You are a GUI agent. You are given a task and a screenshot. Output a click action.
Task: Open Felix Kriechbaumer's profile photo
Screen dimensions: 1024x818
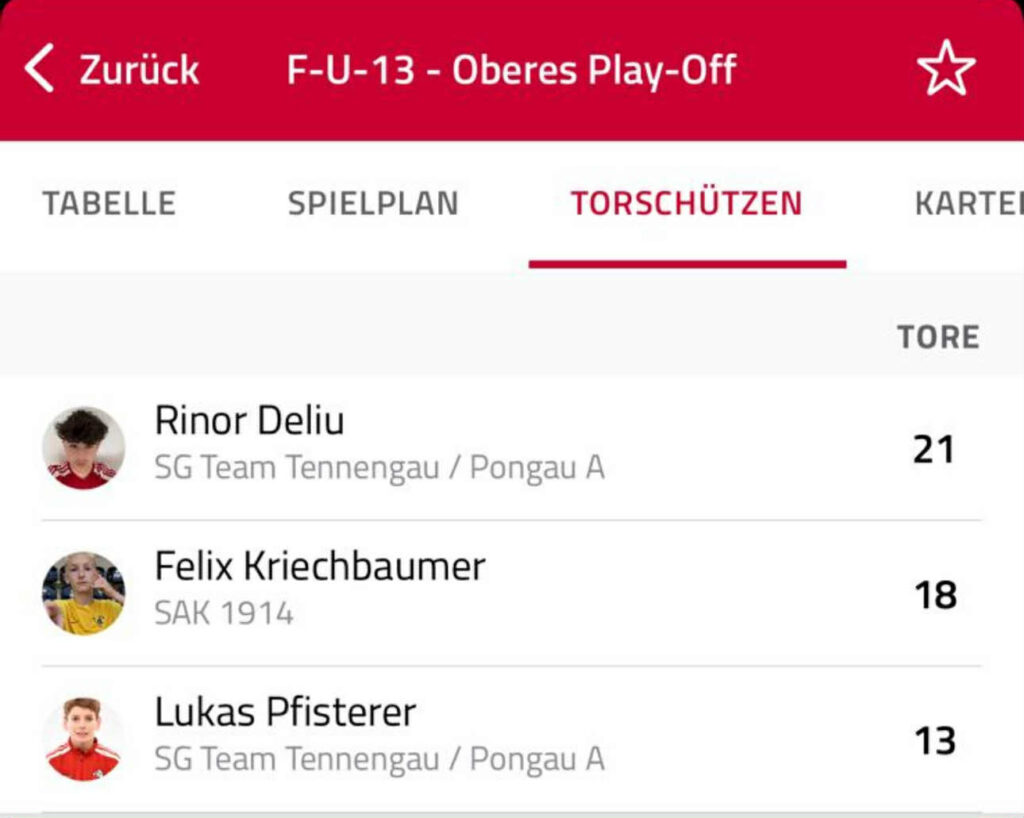tap(84, 593)
